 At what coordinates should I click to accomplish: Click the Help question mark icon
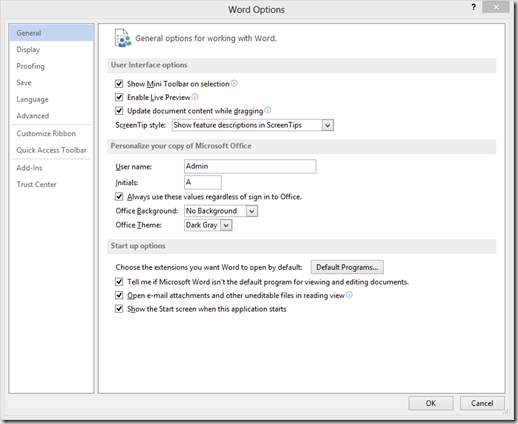click(473, 7)
